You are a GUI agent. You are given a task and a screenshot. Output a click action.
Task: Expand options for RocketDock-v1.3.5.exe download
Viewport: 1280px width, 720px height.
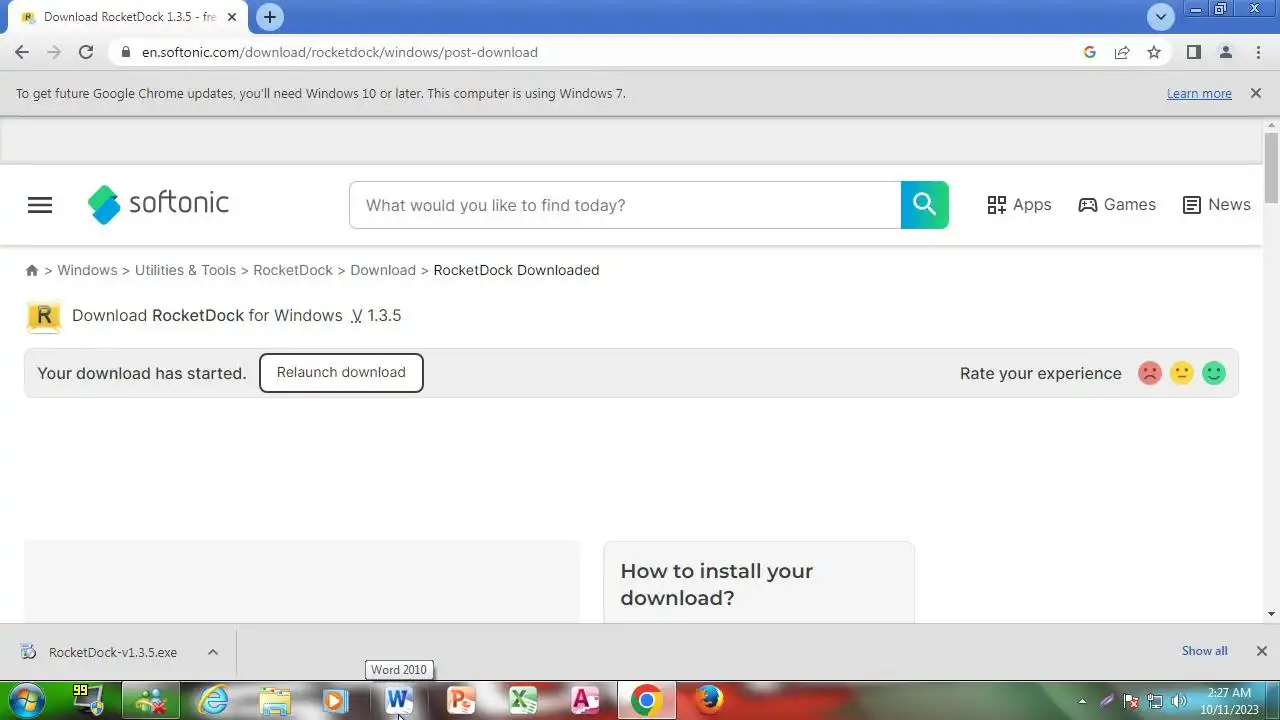[x=212, y=652]
